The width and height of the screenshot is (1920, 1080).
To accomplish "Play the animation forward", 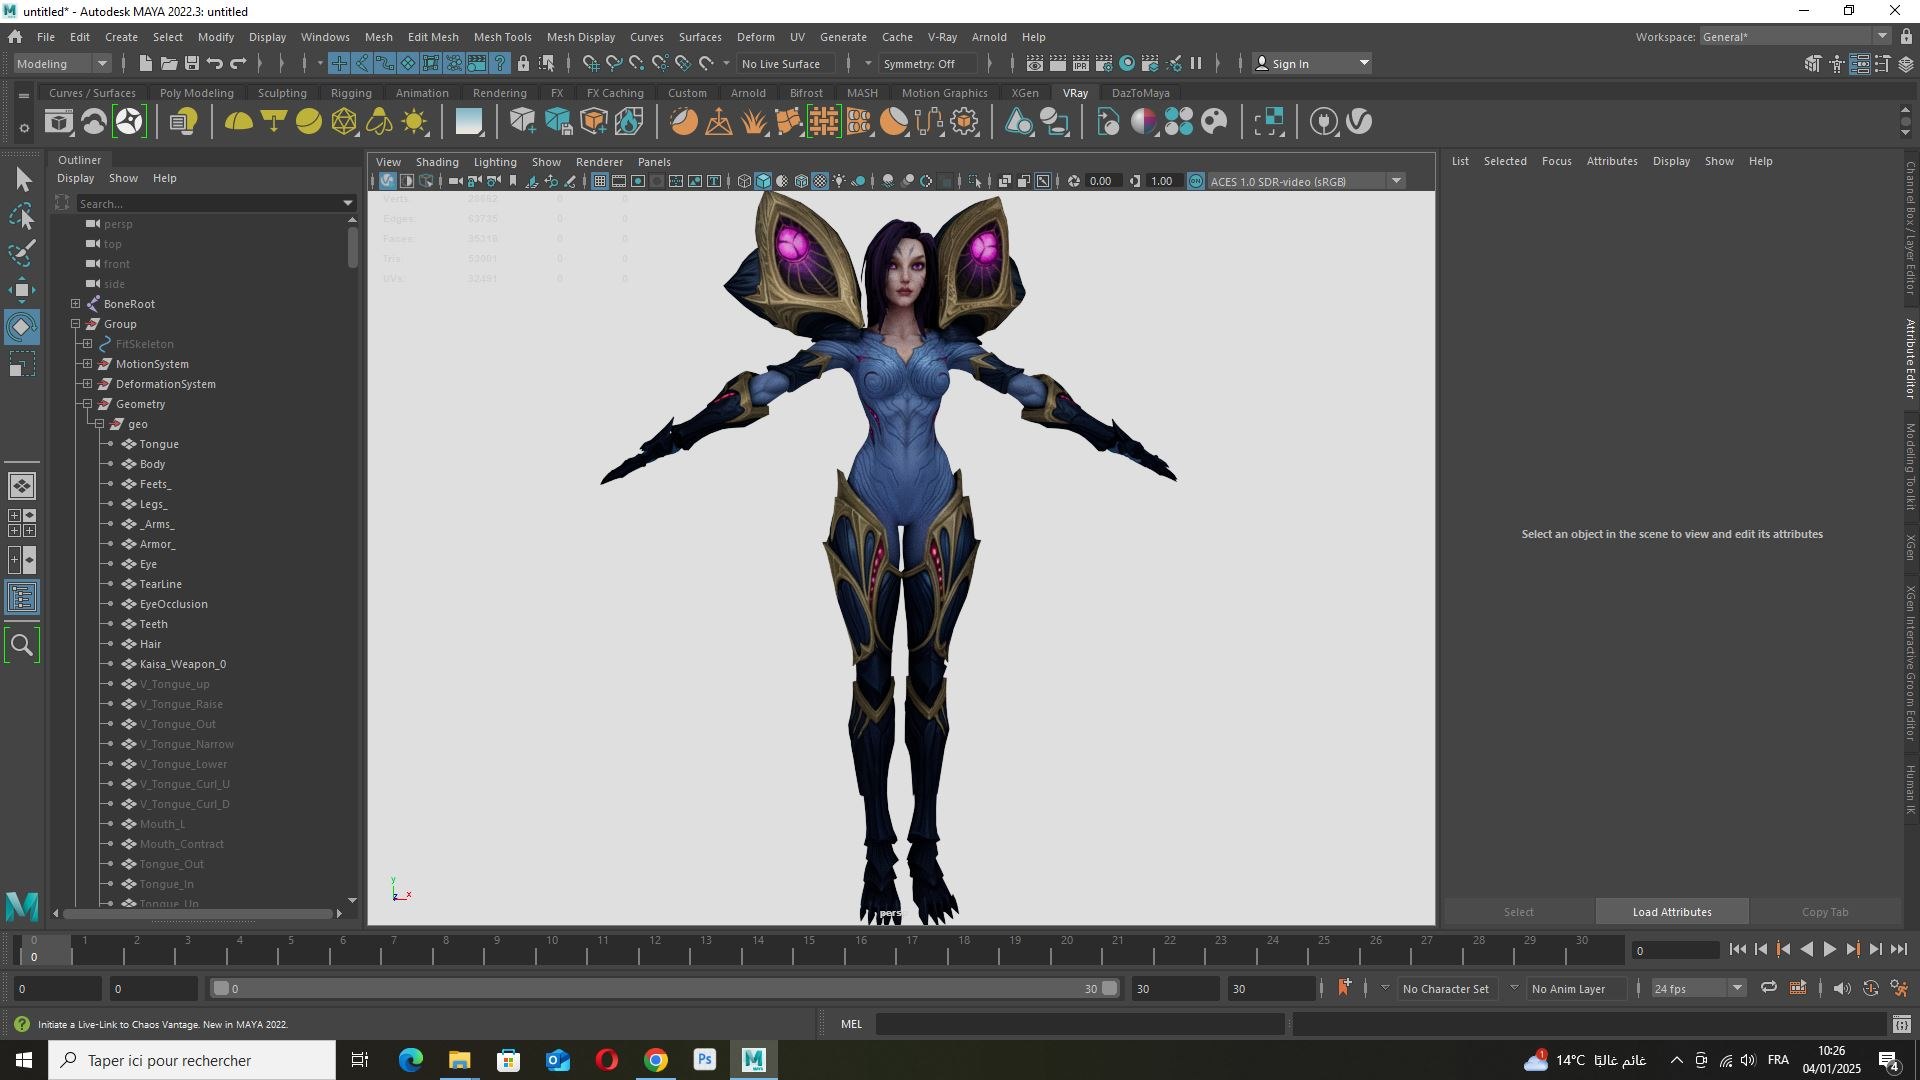I will coord(1829,949).
